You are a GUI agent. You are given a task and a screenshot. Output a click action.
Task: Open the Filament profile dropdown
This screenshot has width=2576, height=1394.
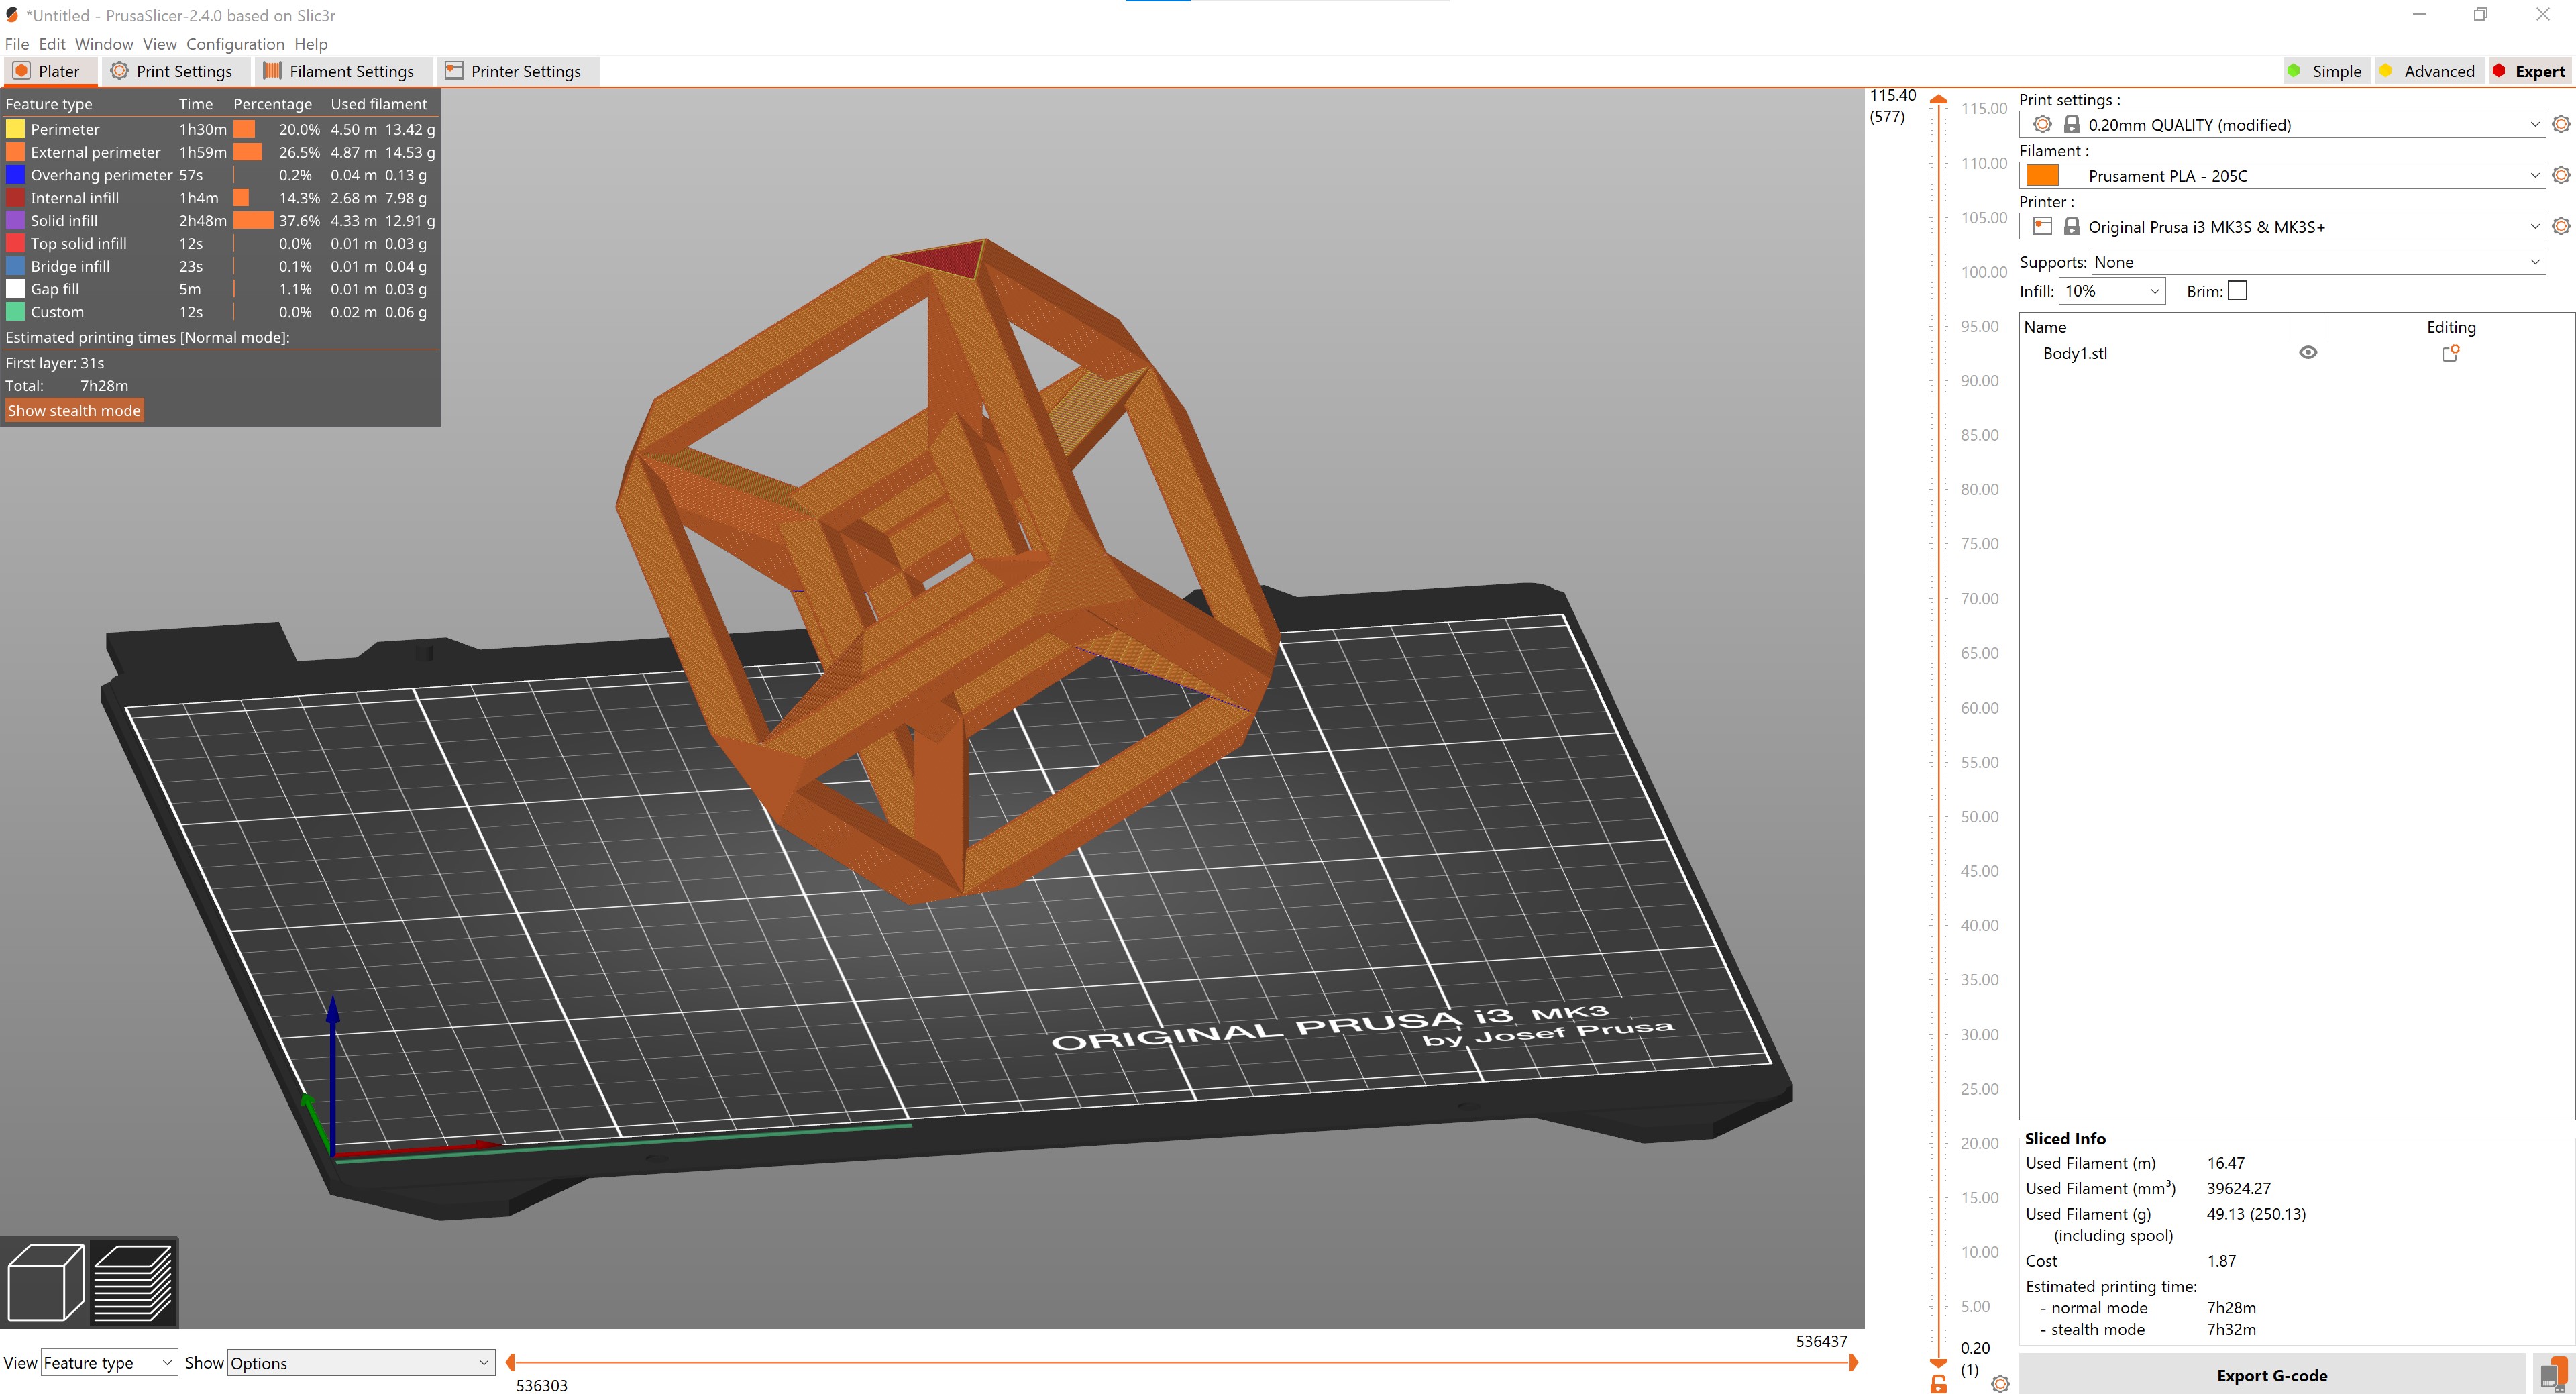2282,175
